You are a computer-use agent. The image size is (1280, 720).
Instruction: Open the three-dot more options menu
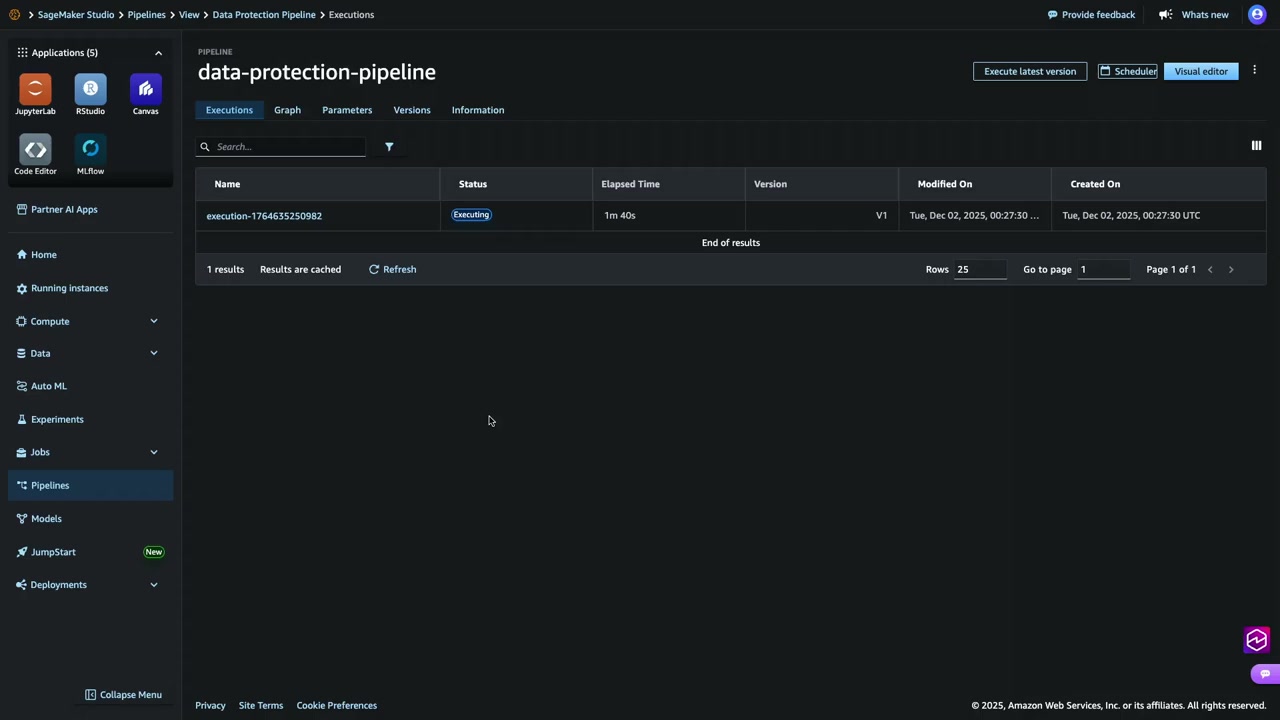(x=1254, y=71)
